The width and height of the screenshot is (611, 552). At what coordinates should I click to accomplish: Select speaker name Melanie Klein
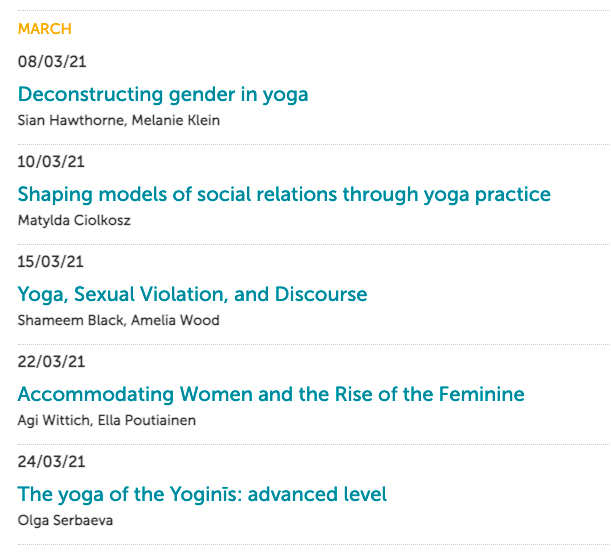[176, 120]
